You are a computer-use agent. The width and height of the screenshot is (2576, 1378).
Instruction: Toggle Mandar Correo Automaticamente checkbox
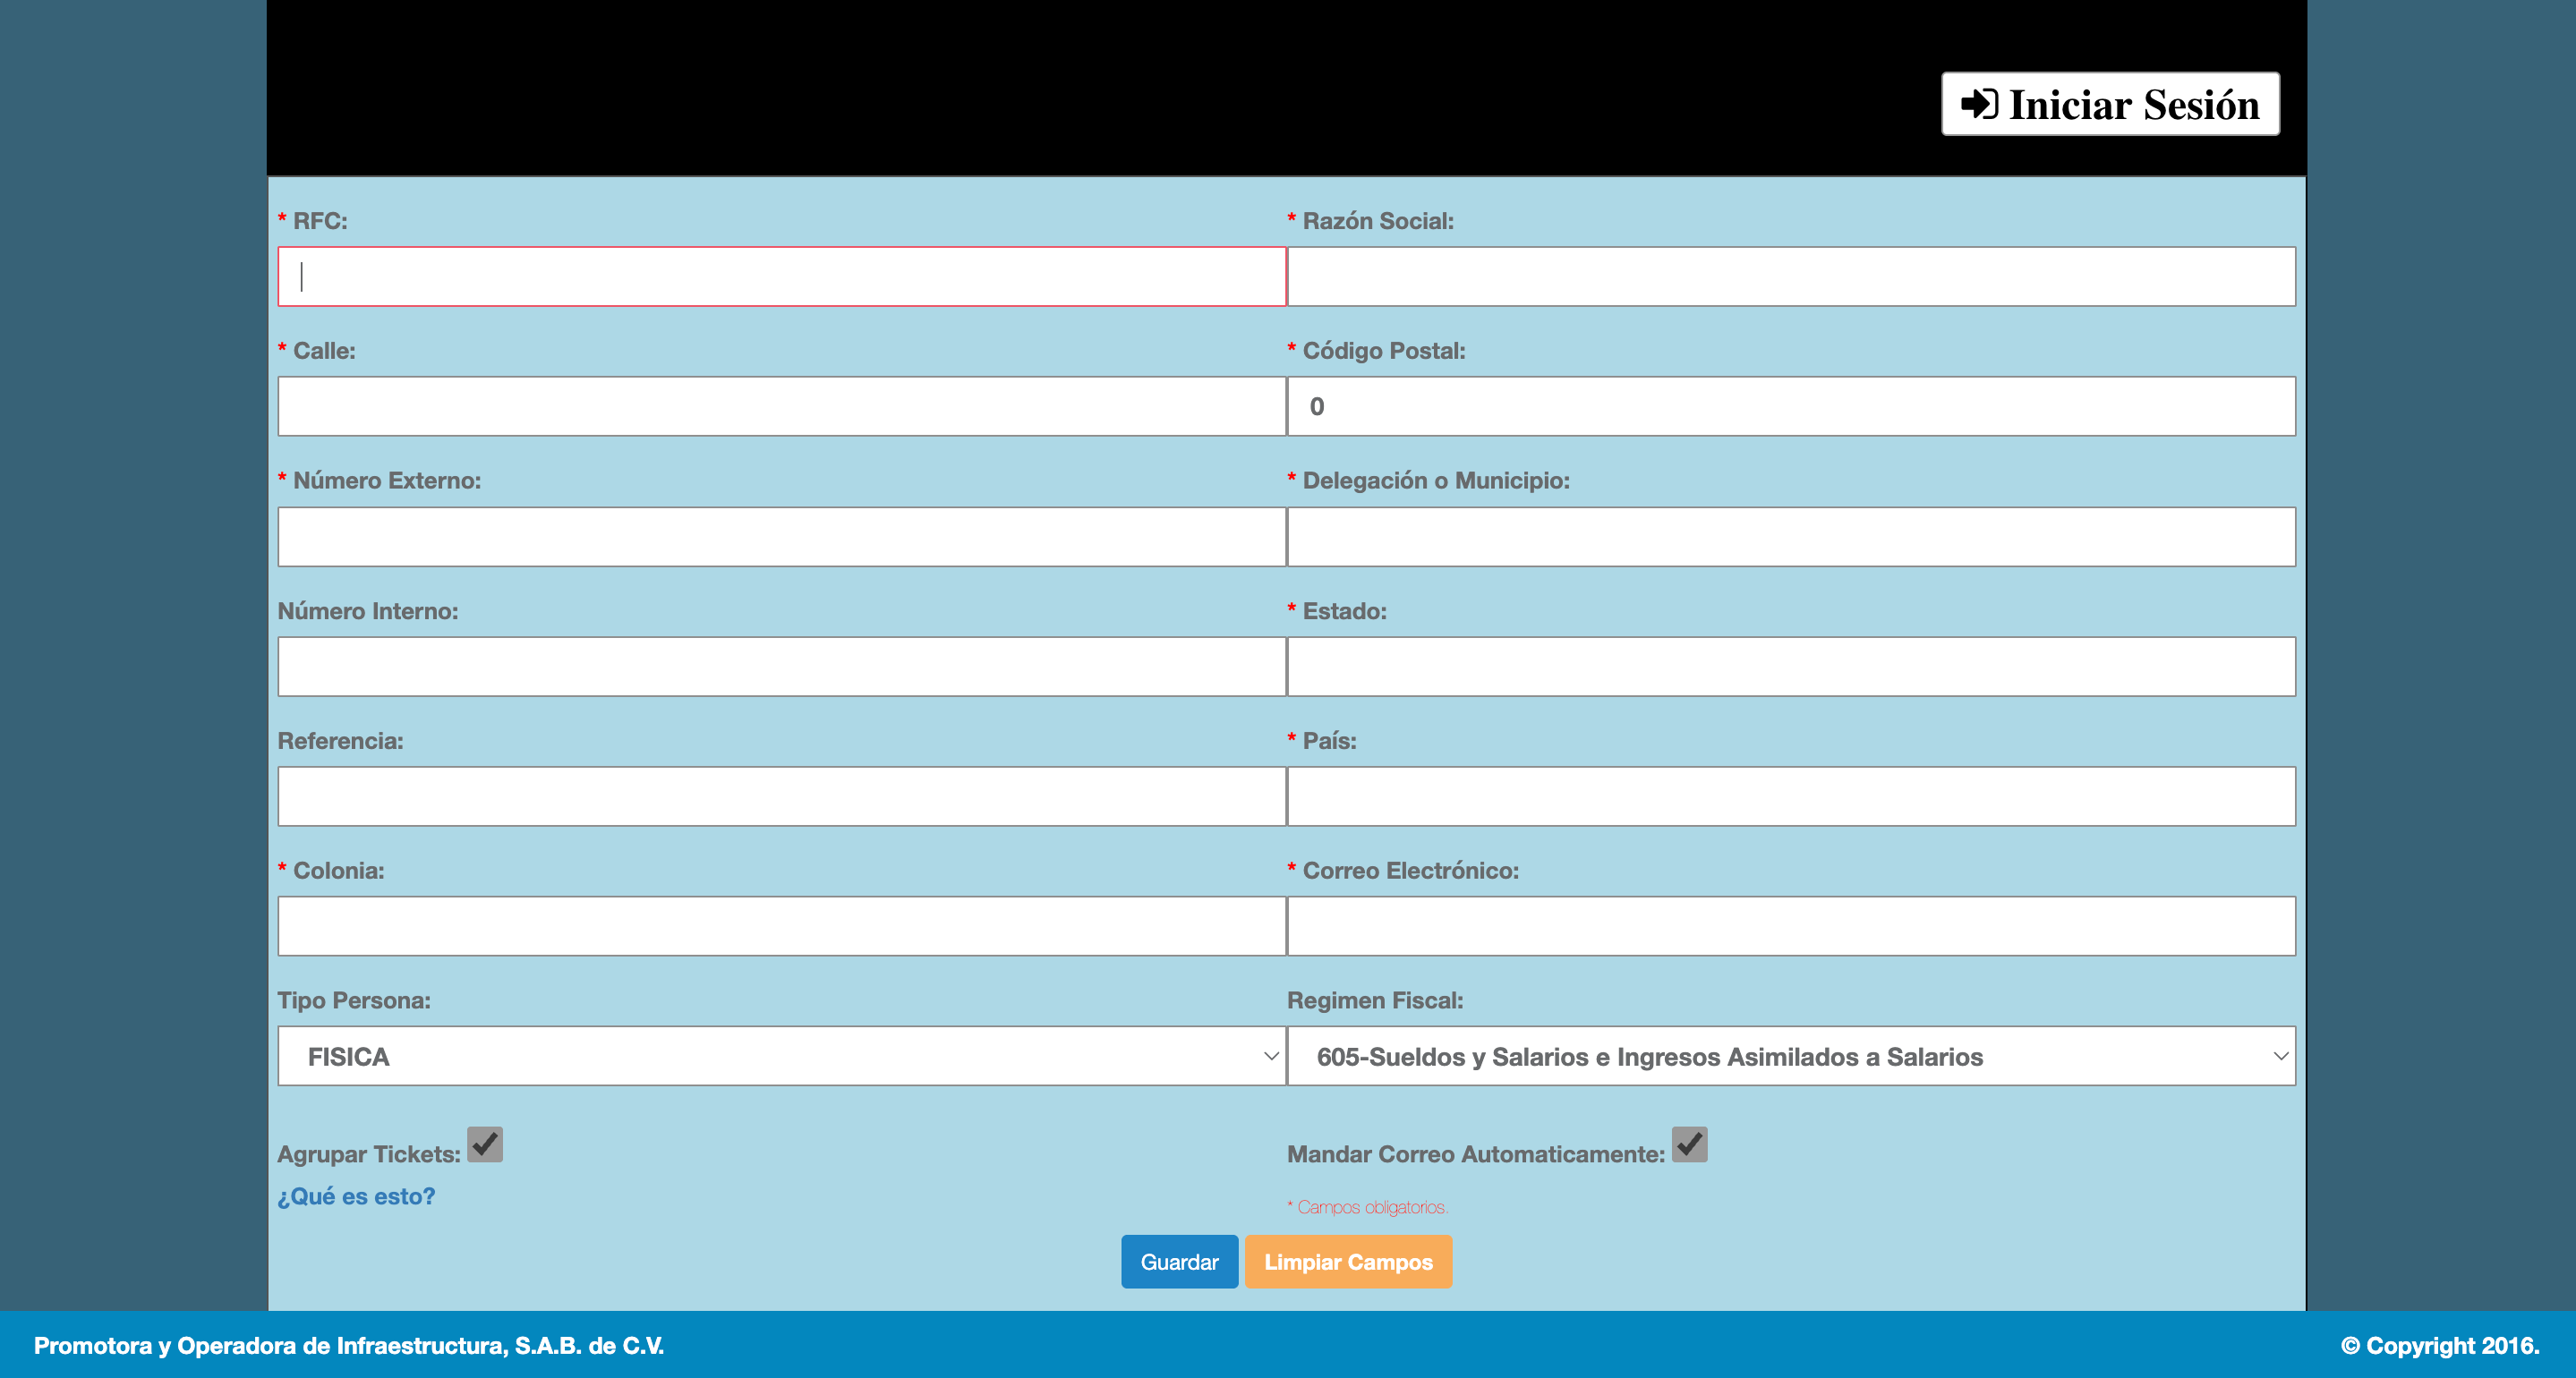(1689, 1145)
